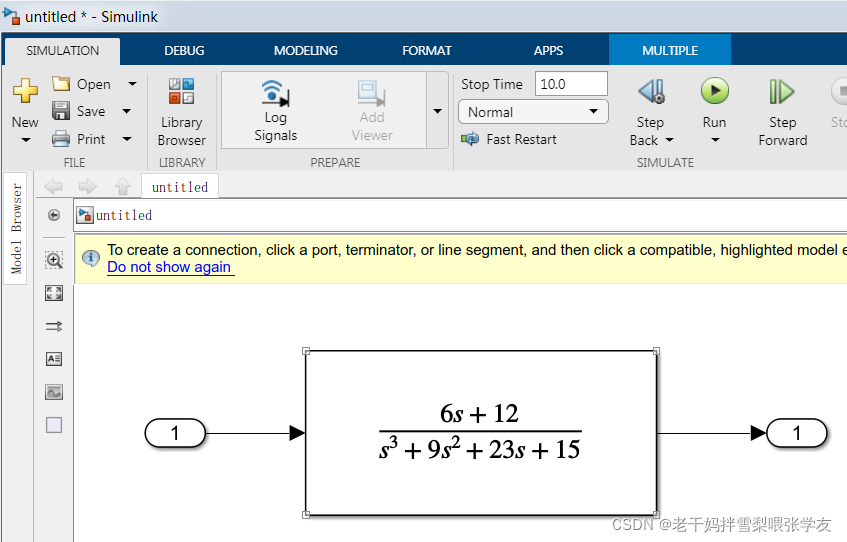Open the Normal simulation mode dropdown
This screenshot has width=847, height=542.
(533, 112)
